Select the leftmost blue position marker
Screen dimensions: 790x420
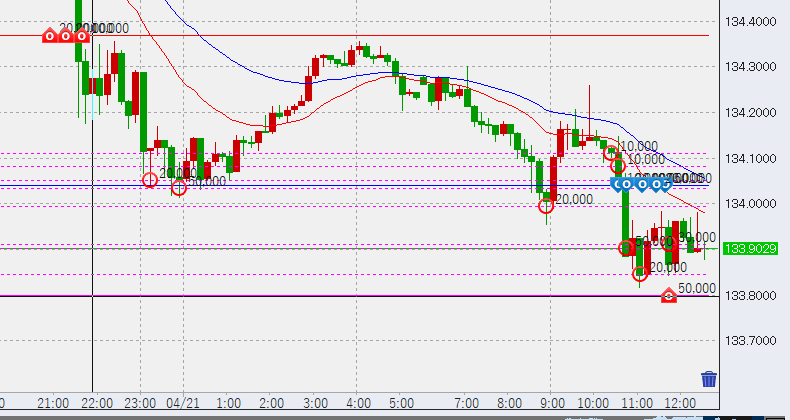(x=620, y=184)
